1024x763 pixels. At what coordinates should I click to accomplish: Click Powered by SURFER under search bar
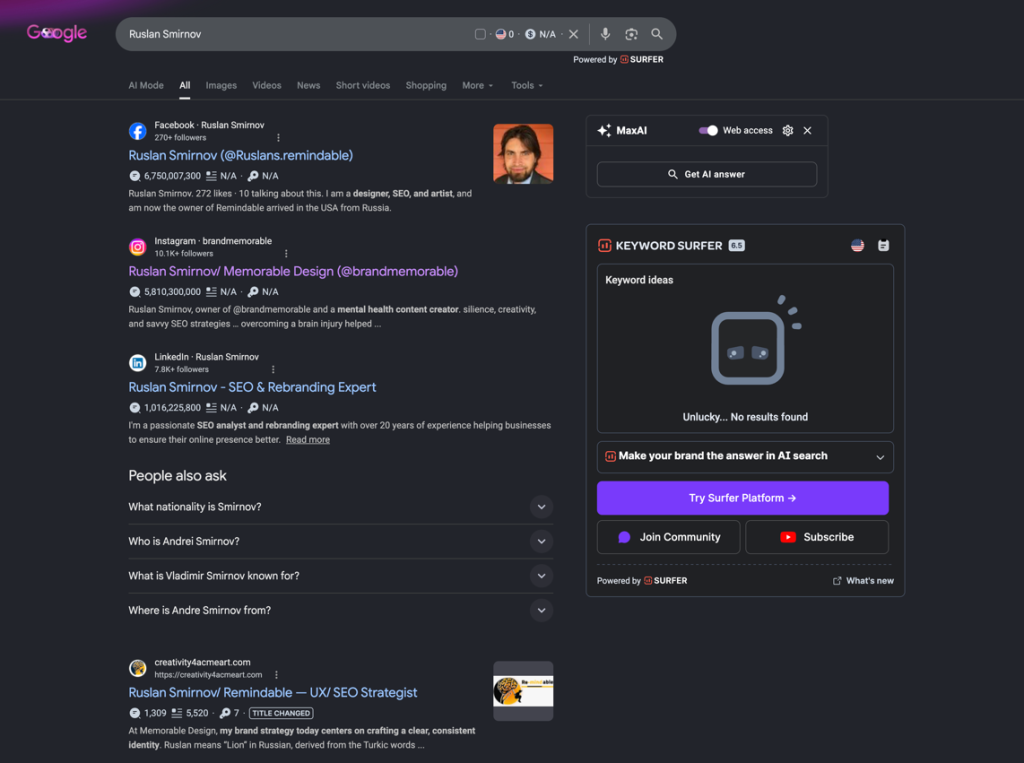[x=618, y=59]
